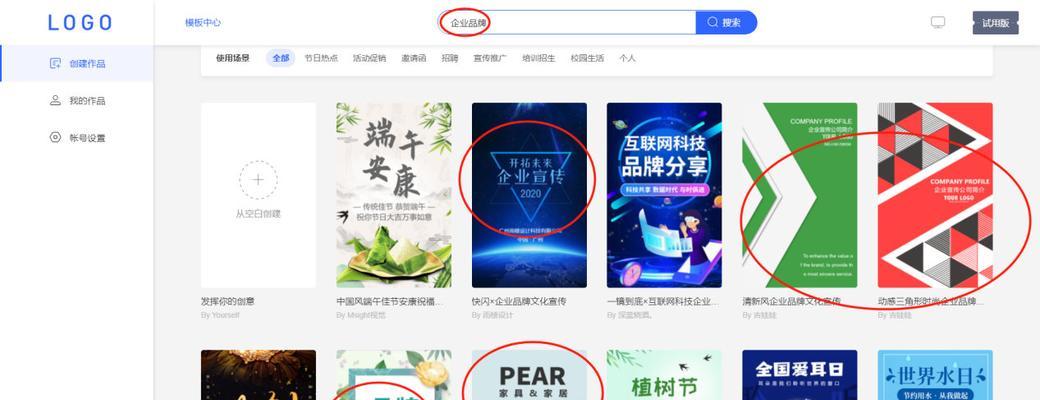Viewport: 1040px width, 400px height.
Task: Open the 端午安康 template thumbnail
Action: (x=394, y=195)
